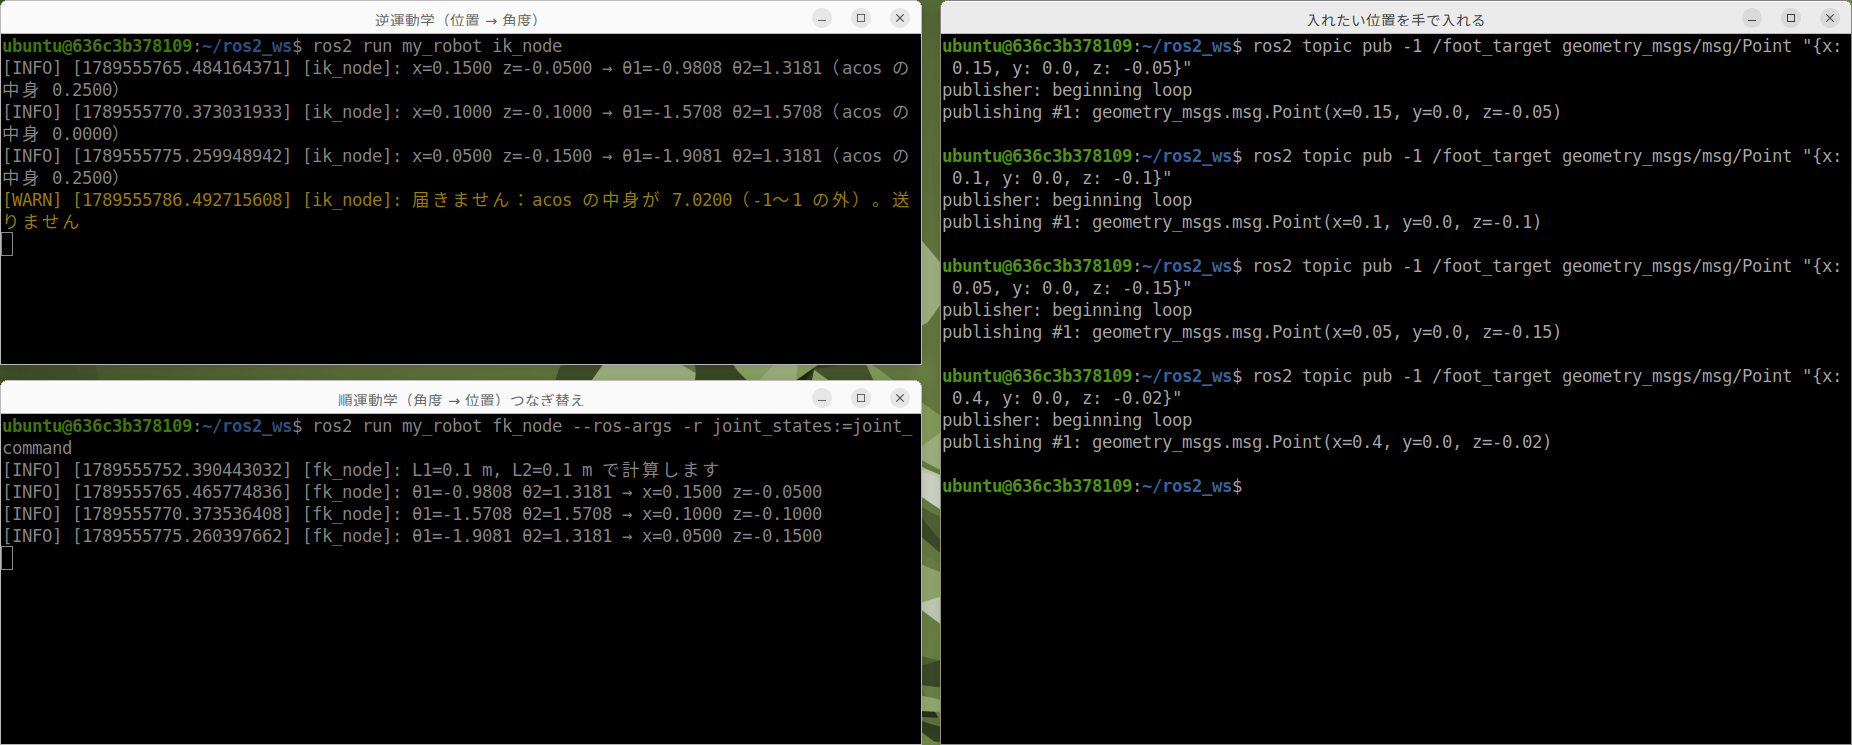Close the 順運動学 terminal window
This screenshot has width=1852, height=745.
(x=900, y=398)
